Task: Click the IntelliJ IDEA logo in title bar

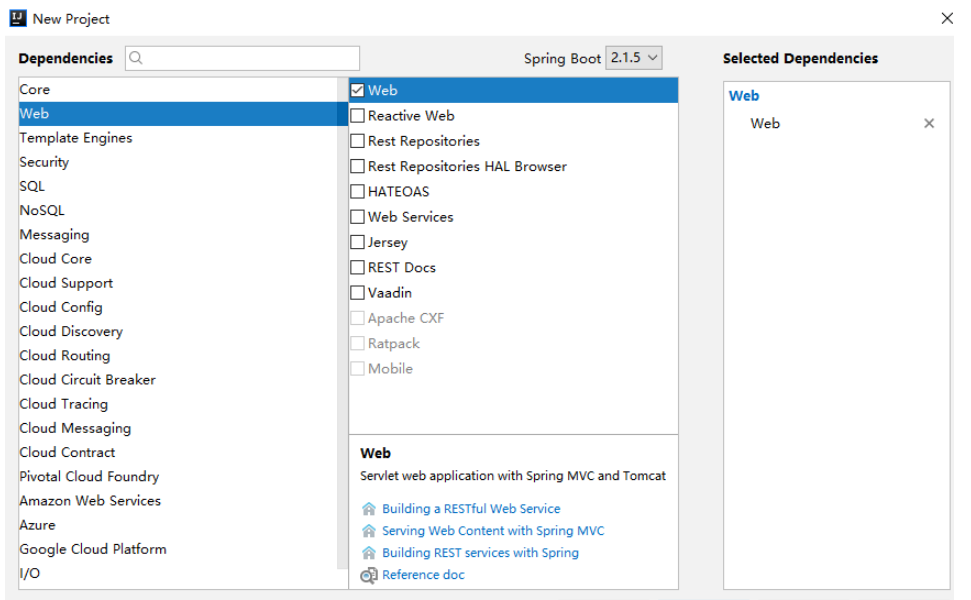Action: (x=18, y=18)
